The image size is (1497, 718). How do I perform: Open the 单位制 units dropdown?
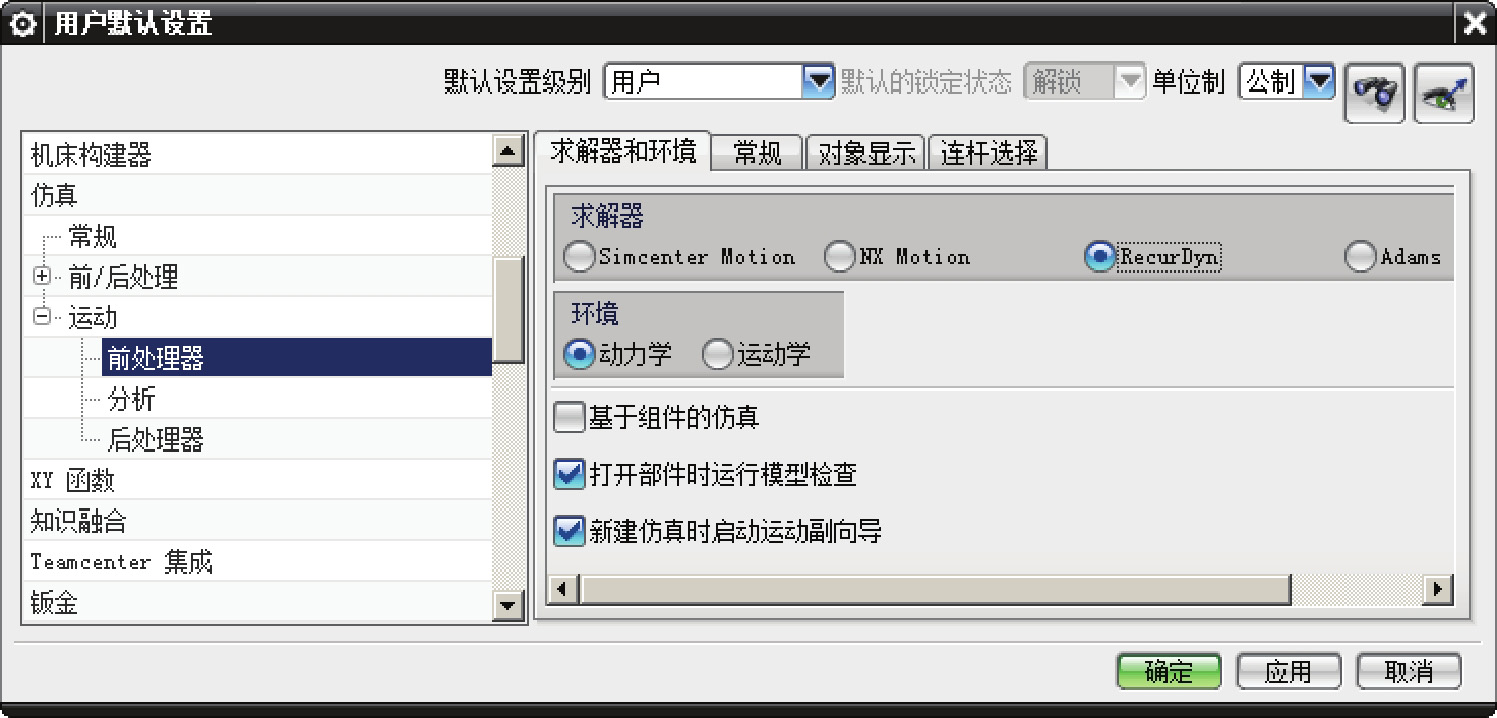tap(1319, 82)
